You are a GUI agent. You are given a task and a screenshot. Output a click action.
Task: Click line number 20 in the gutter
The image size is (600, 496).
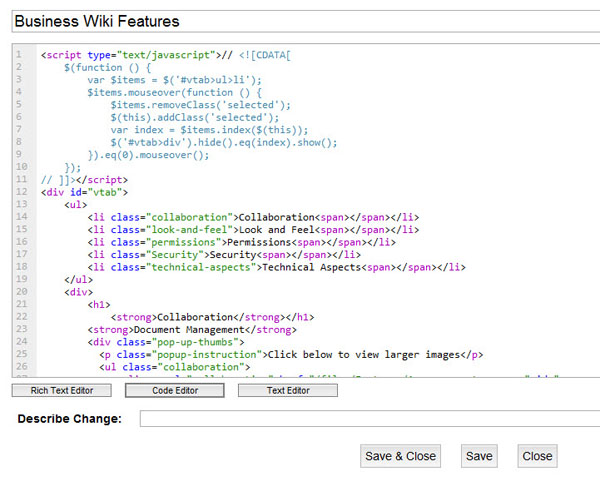(x=21, y=291)
